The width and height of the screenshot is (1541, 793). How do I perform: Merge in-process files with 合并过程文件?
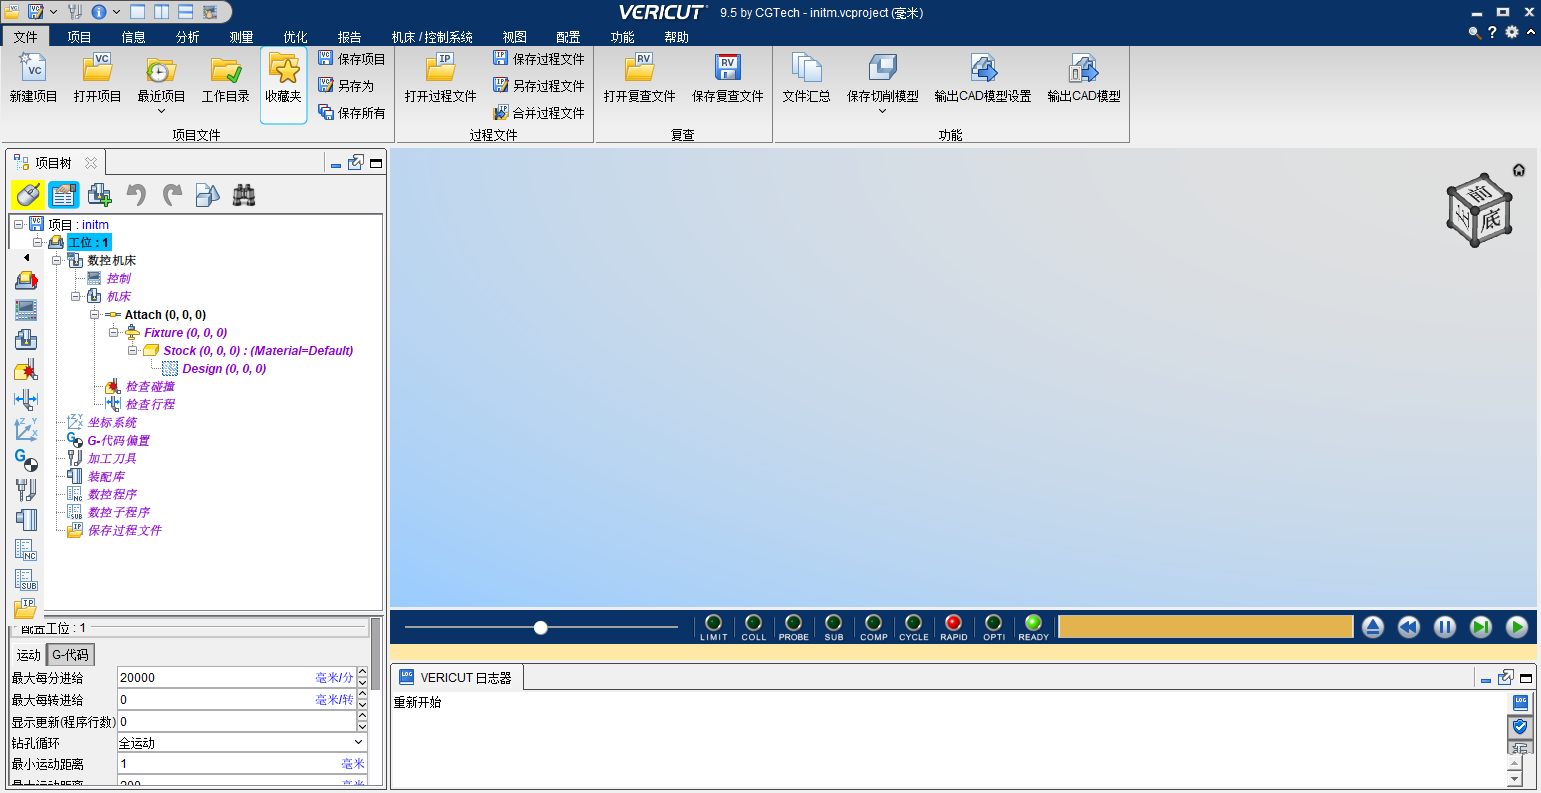click(538, 113)
